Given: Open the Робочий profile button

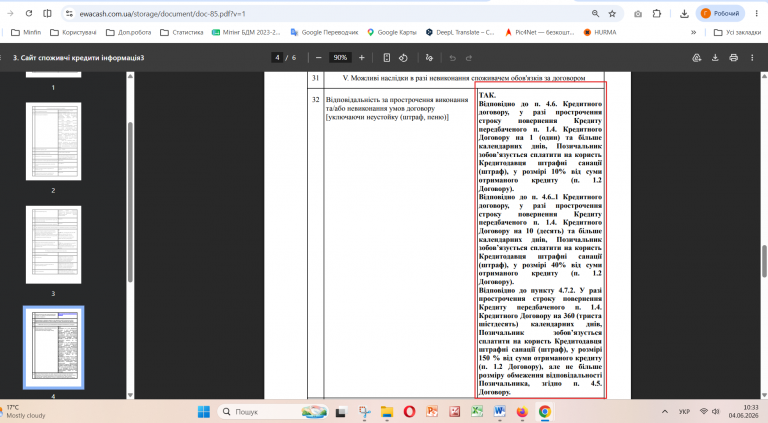Looking at the screenshot, I should 720,14.
